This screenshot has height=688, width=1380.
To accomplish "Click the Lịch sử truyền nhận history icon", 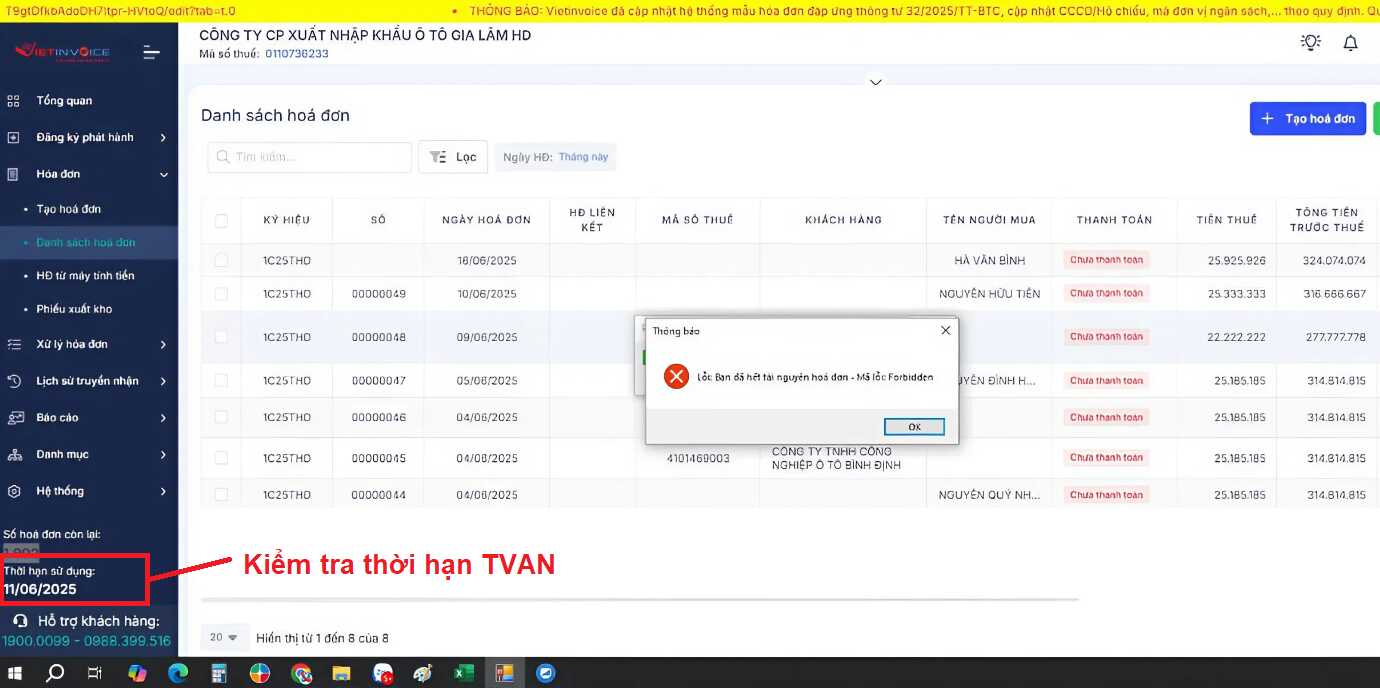I will tap(13, 380).
